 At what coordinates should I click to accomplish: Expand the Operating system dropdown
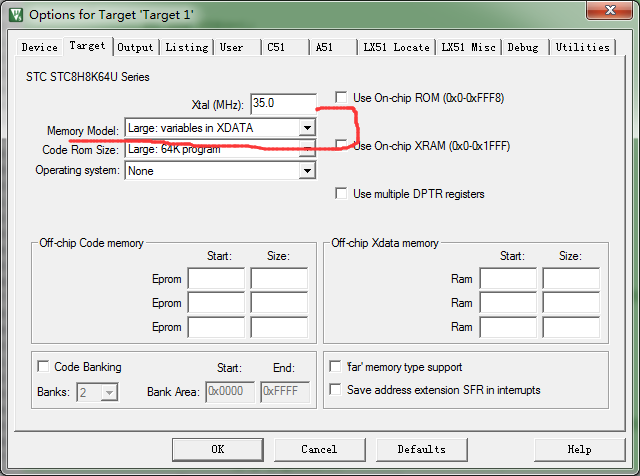[x=307, y=171]
